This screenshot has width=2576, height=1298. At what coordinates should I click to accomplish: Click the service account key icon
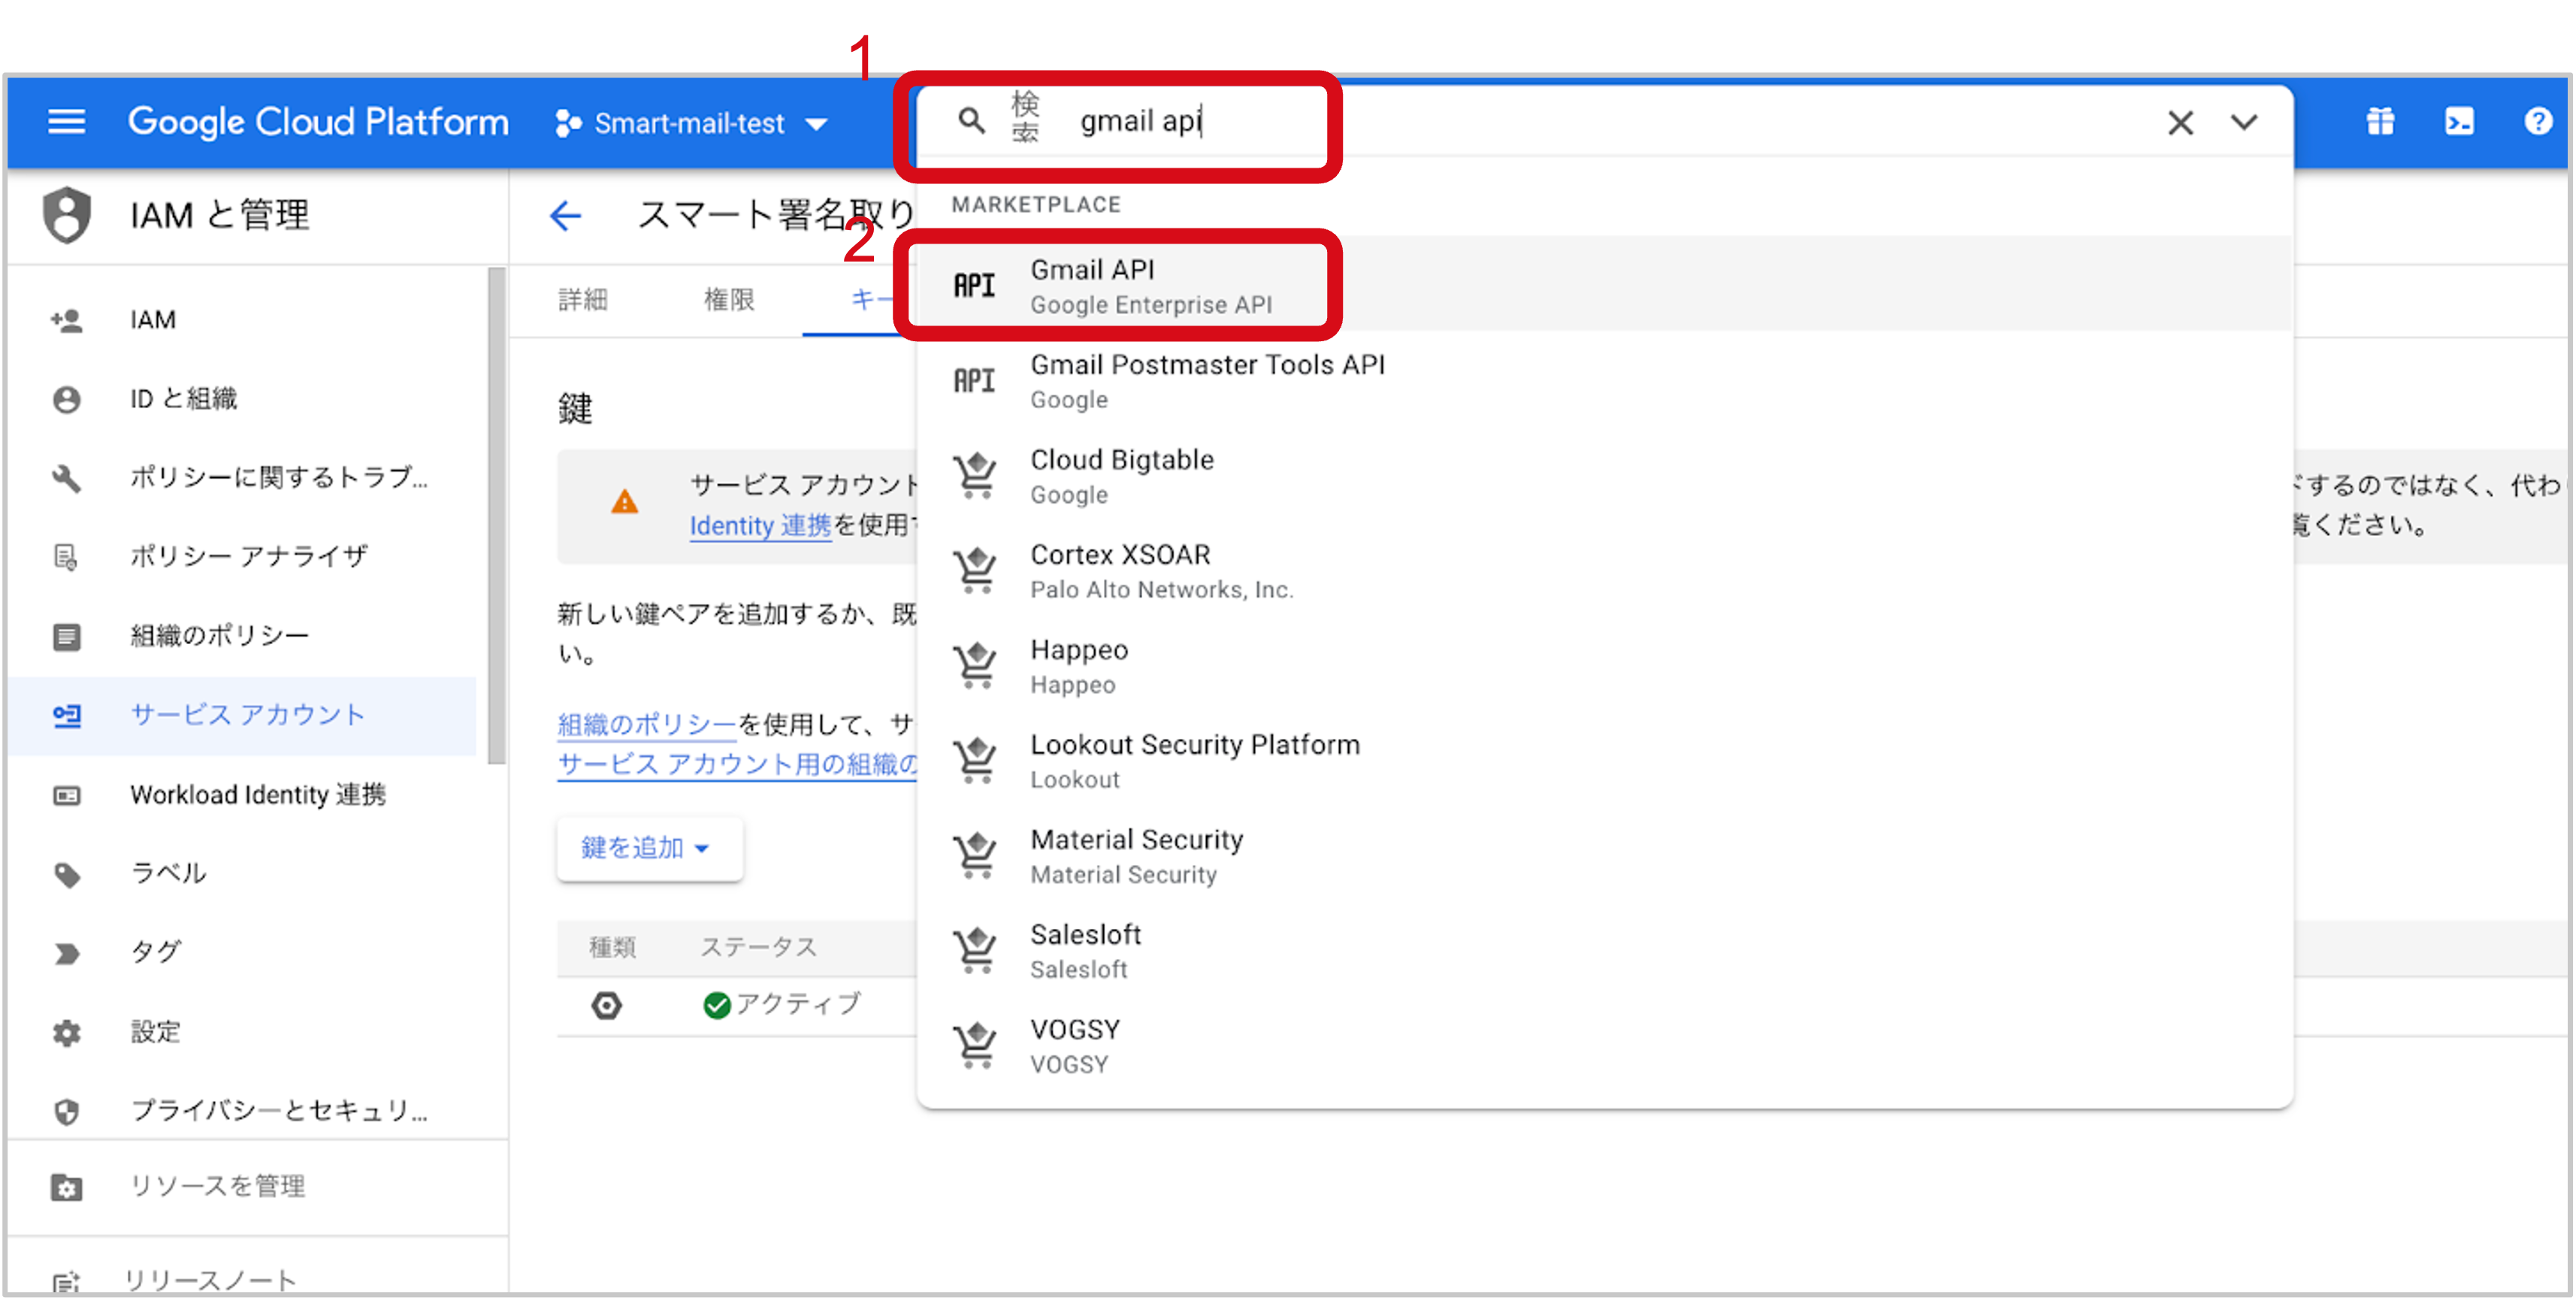[67, 715]
